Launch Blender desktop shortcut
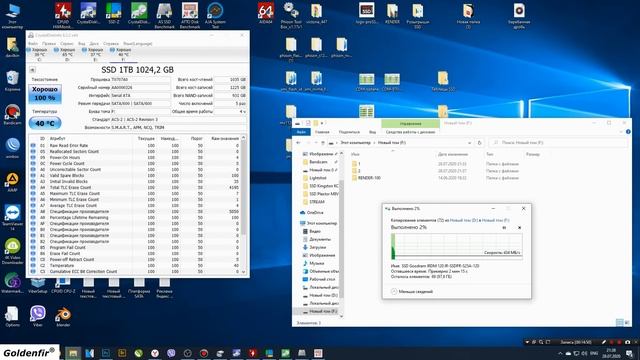Viewport: 640px width, 360px height. coord(63,316)
